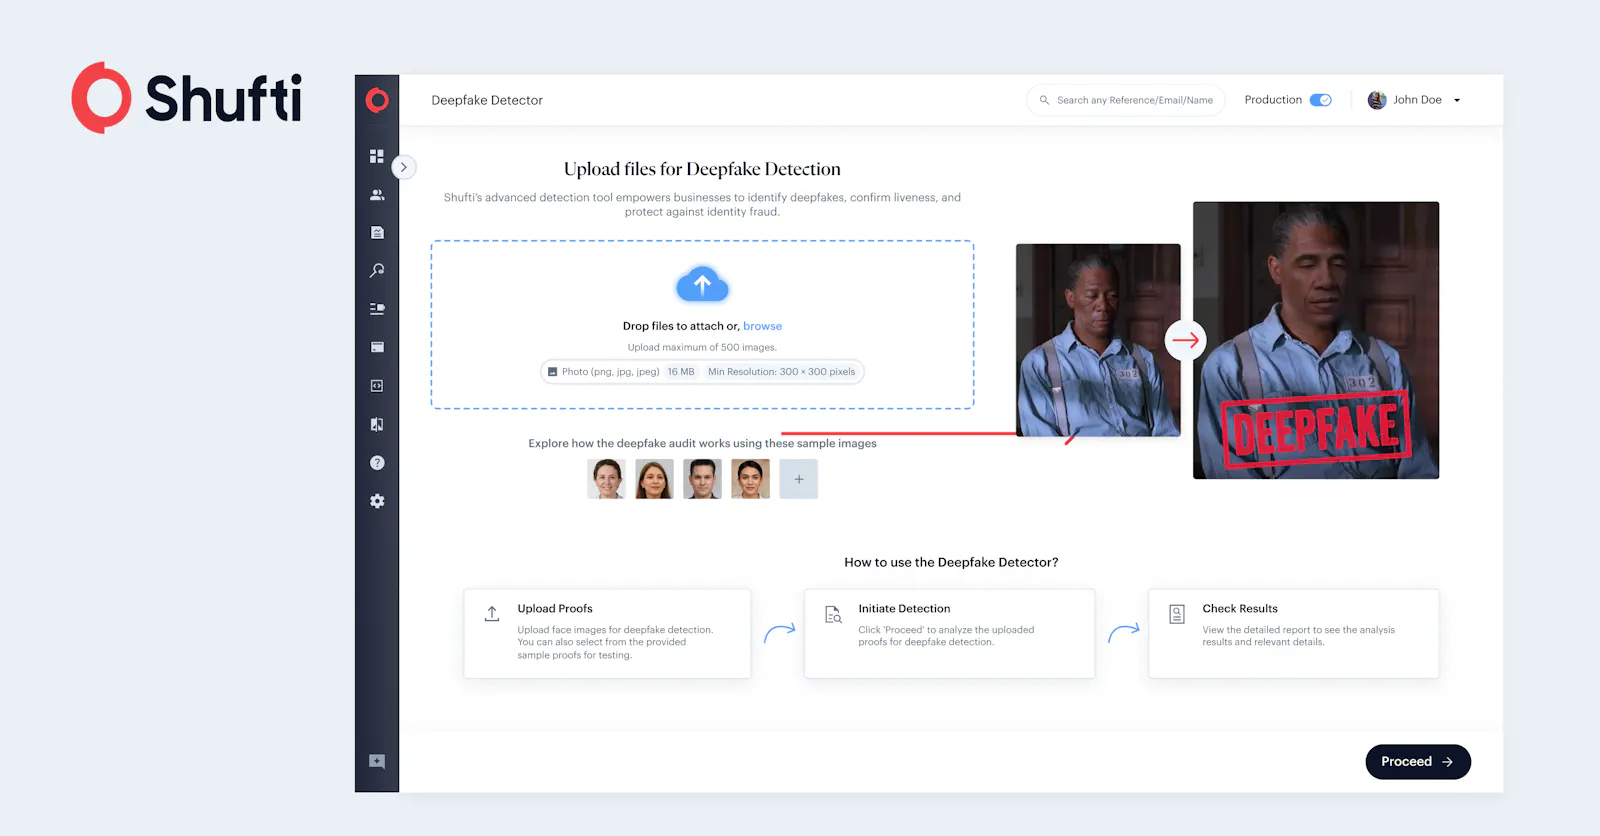Click the 'Upload Proofs' step card title
Viewport: 1600px width, 836px height.
click(555, 608)
